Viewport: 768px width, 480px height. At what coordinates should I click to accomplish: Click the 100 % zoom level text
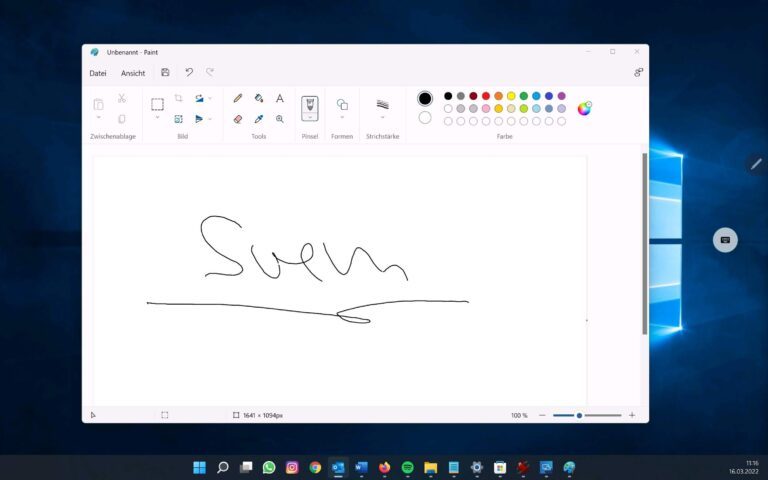click(x=519, y=415)
